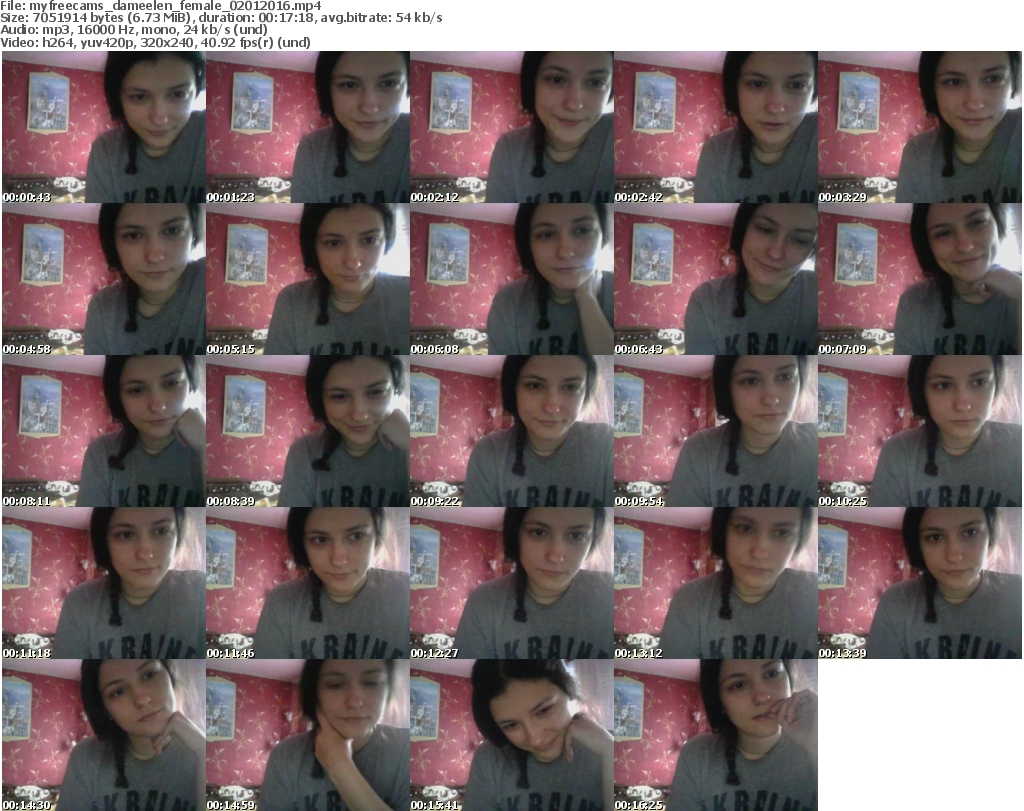Image resolution: width=1024 pixels, height=811 pixels.
Task: Open the frame stamped 00:04:58
Action: 104,279
